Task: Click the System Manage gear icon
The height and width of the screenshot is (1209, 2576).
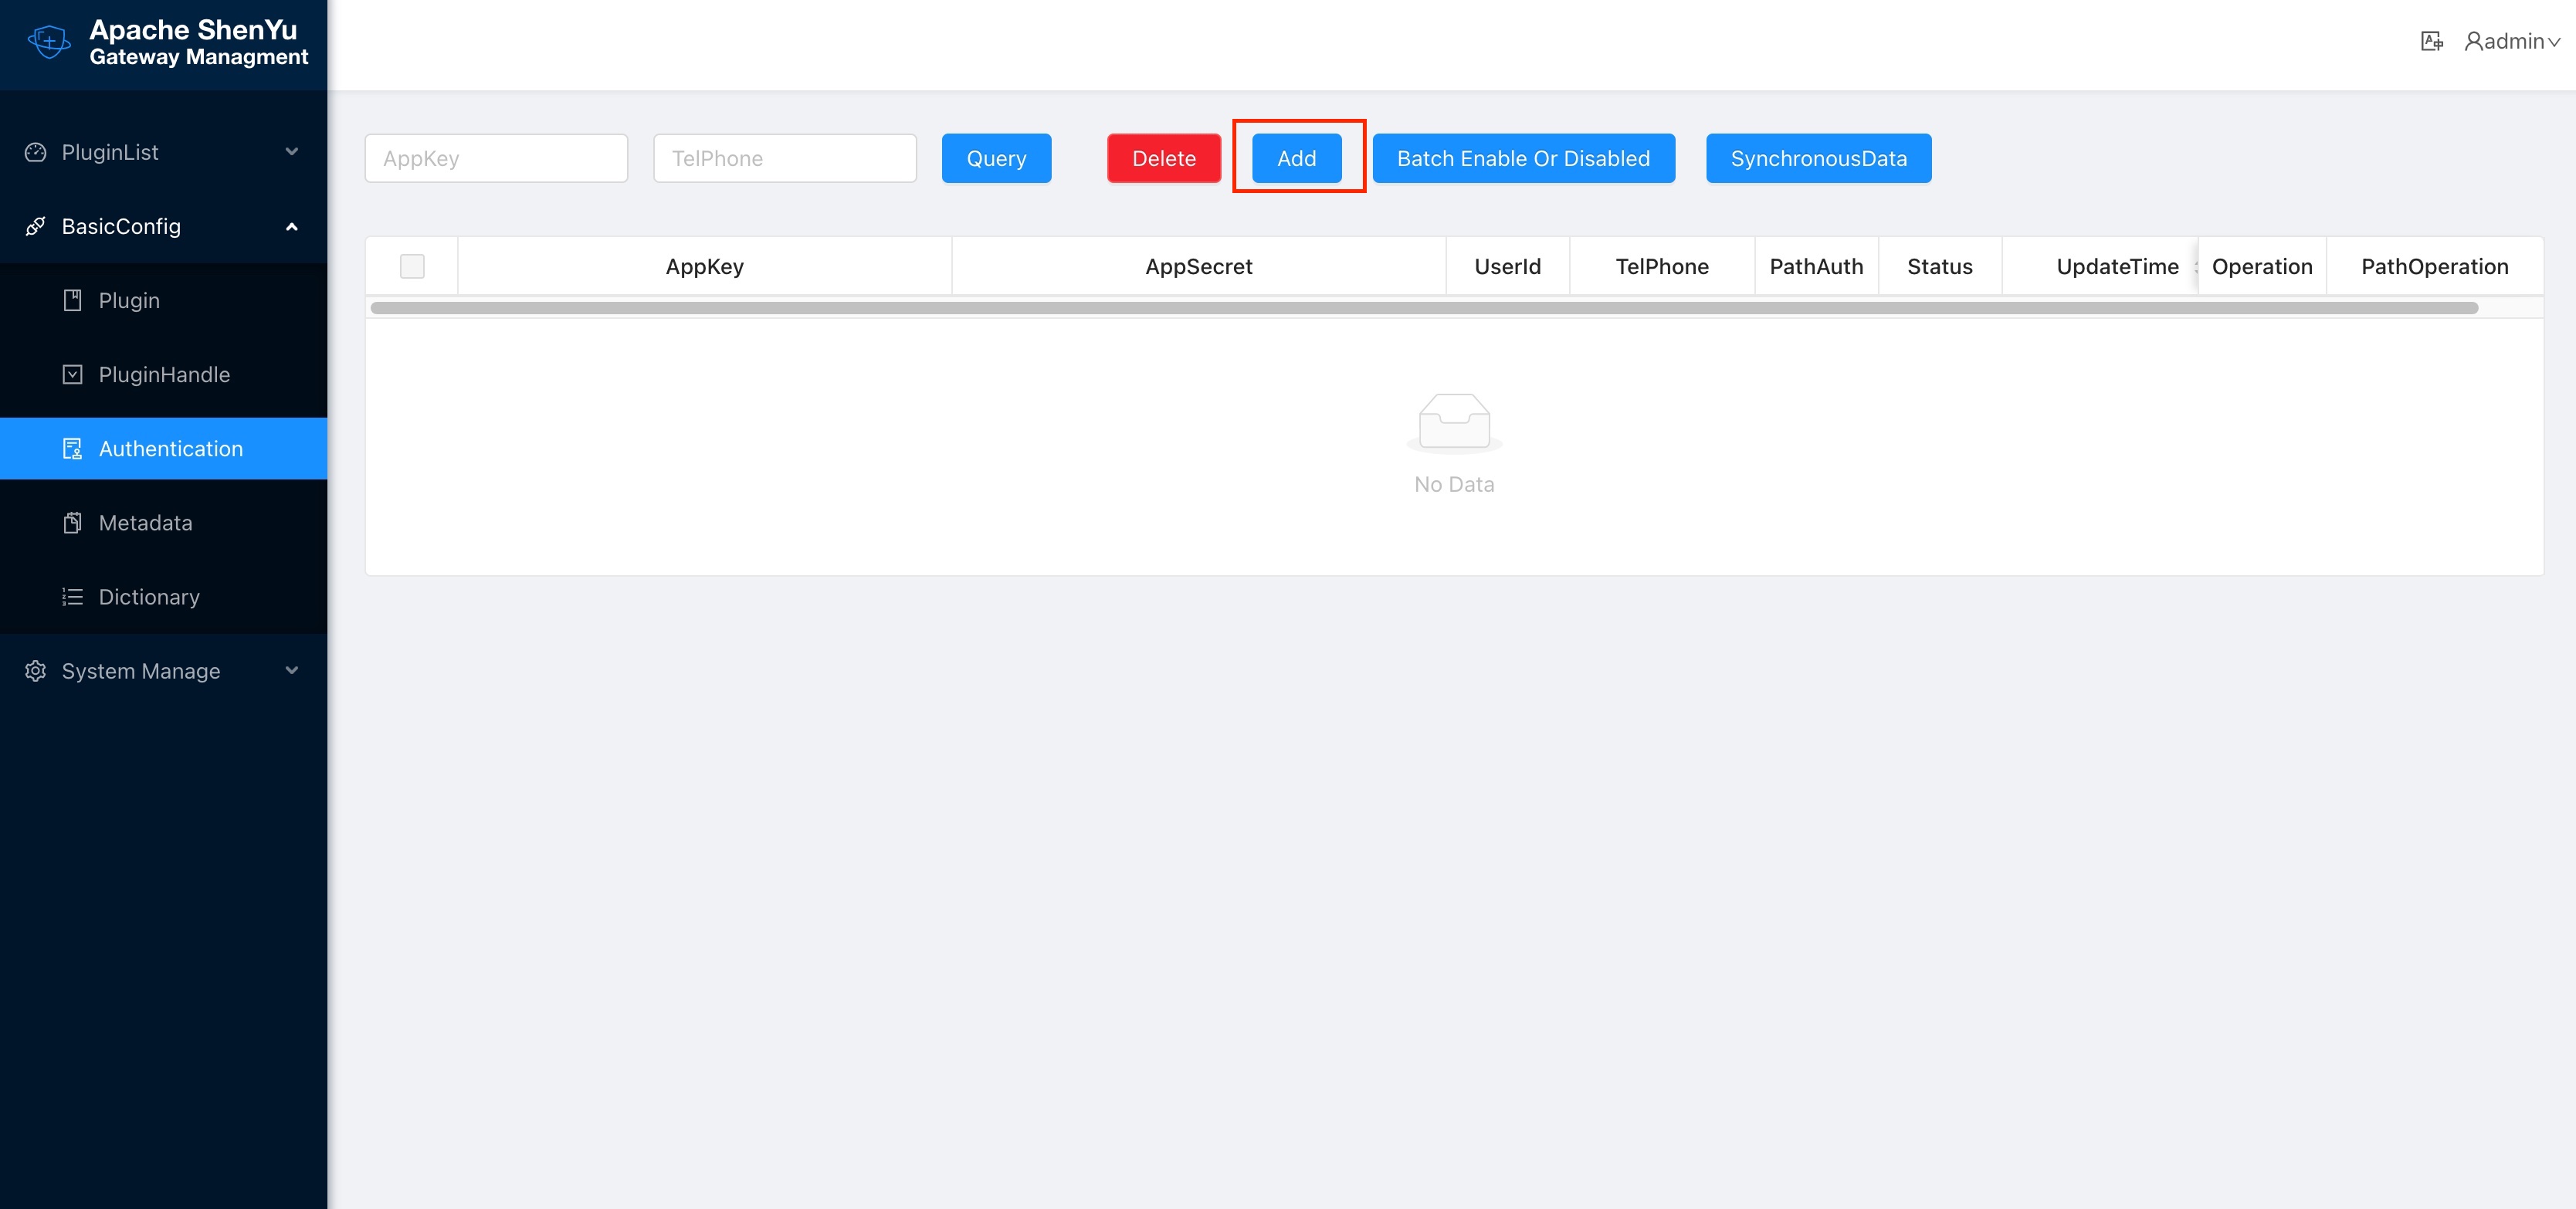Action: pyautogui.click(x=36, y=671)
